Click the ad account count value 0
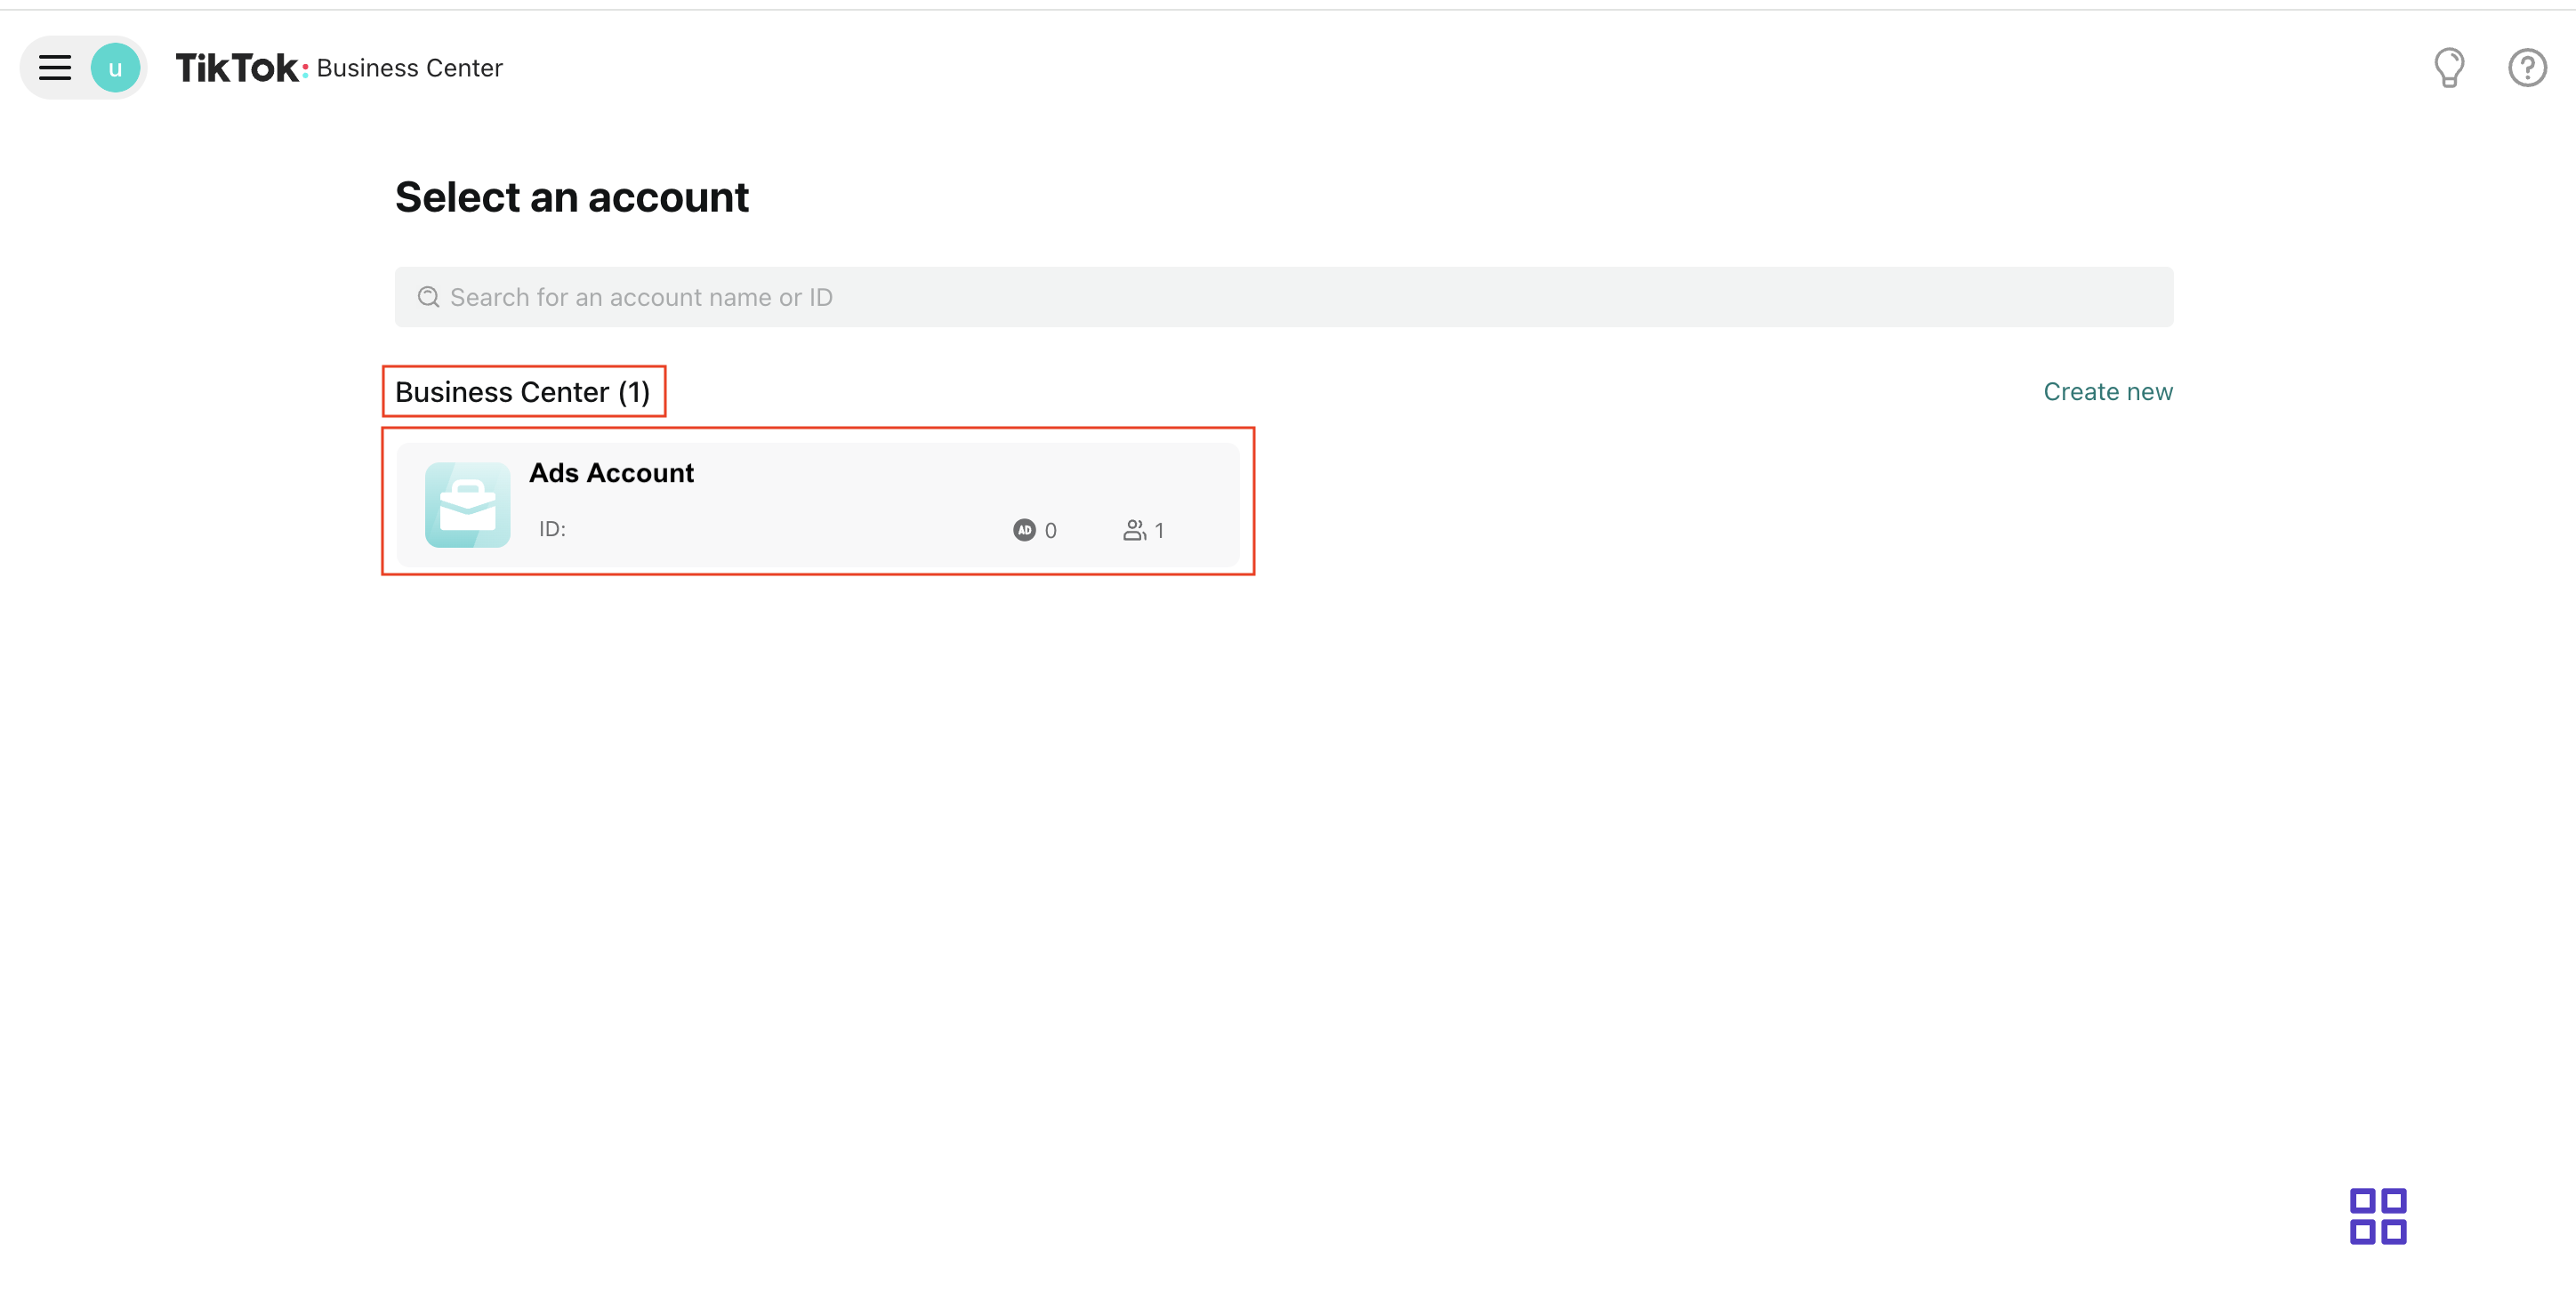2576x1316 pixels. 1050,531
